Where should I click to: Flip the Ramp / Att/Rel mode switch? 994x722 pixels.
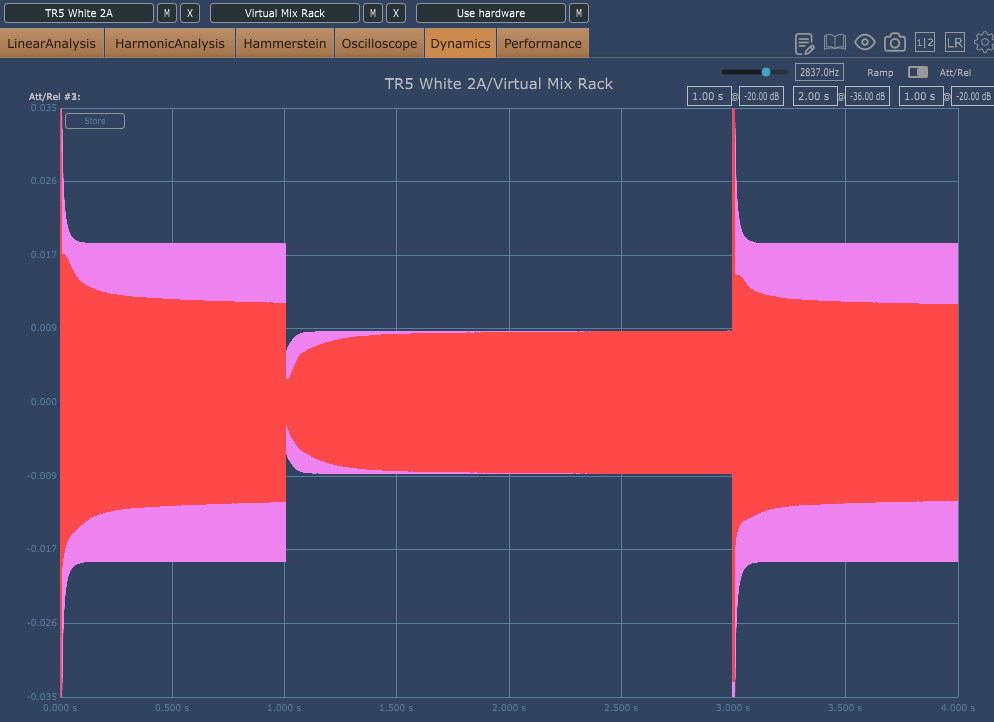(x=917, y=72)
